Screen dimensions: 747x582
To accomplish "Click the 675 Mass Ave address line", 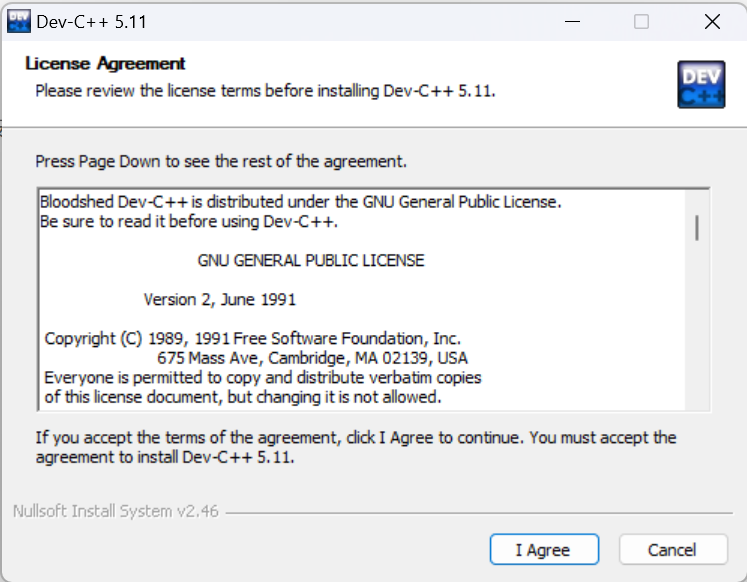I will [313, 358].
